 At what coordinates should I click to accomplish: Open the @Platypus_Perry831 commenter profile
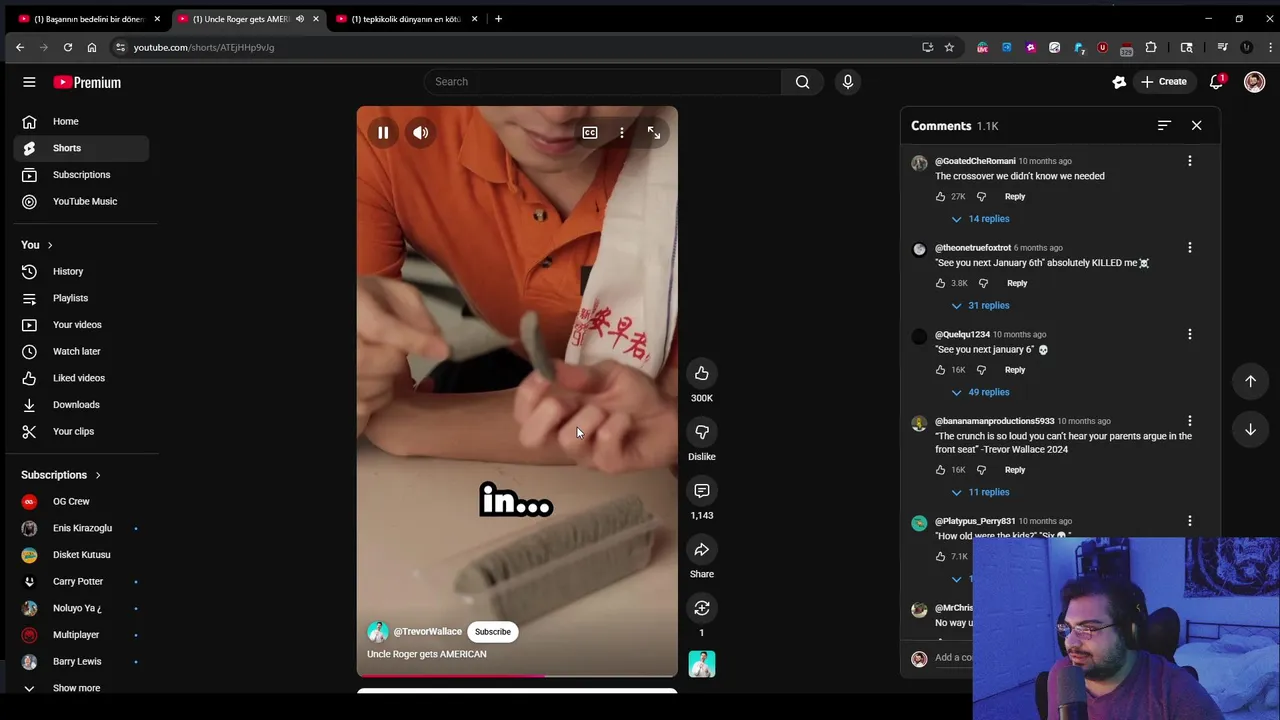[x=975, y=521]
